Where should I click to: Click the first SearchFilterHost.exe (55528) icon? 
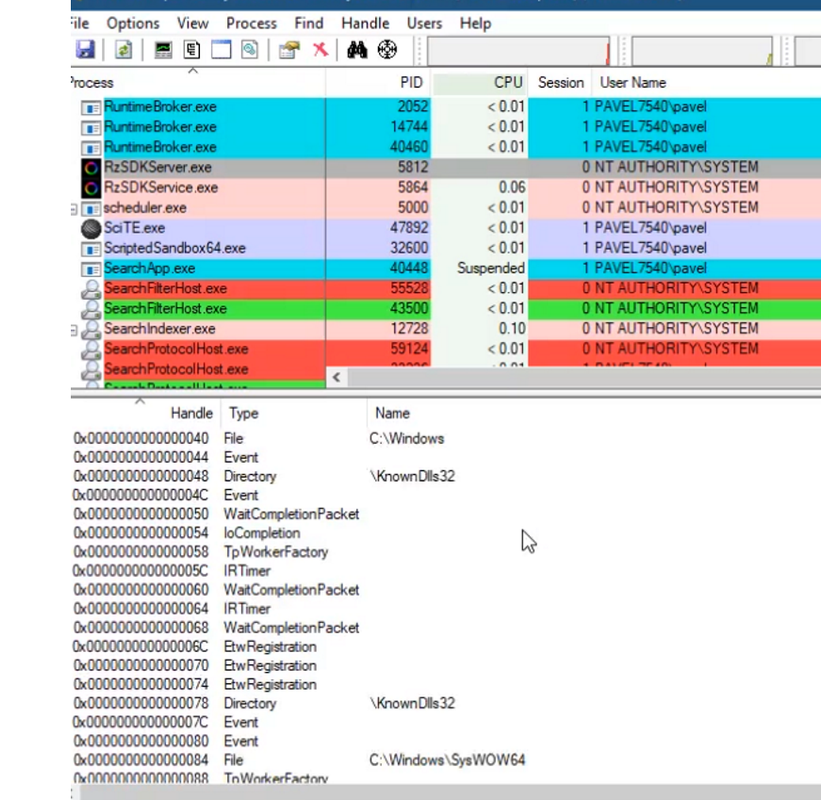(91, 289)
